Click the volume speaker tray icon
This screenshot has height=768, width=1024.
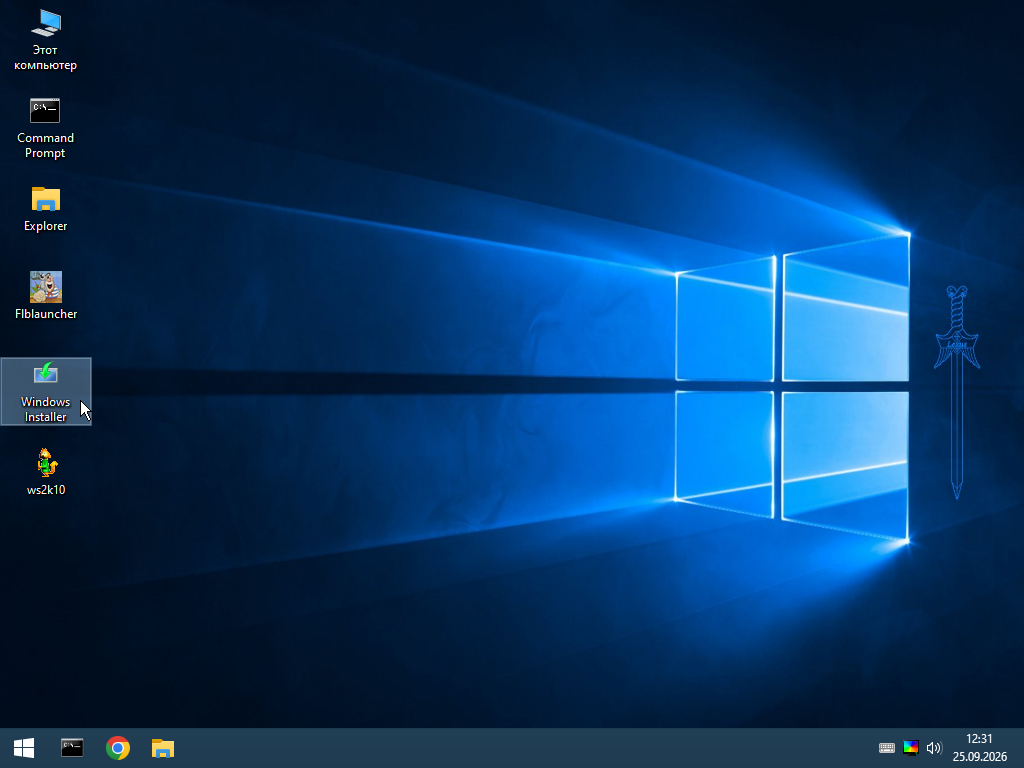933,748
